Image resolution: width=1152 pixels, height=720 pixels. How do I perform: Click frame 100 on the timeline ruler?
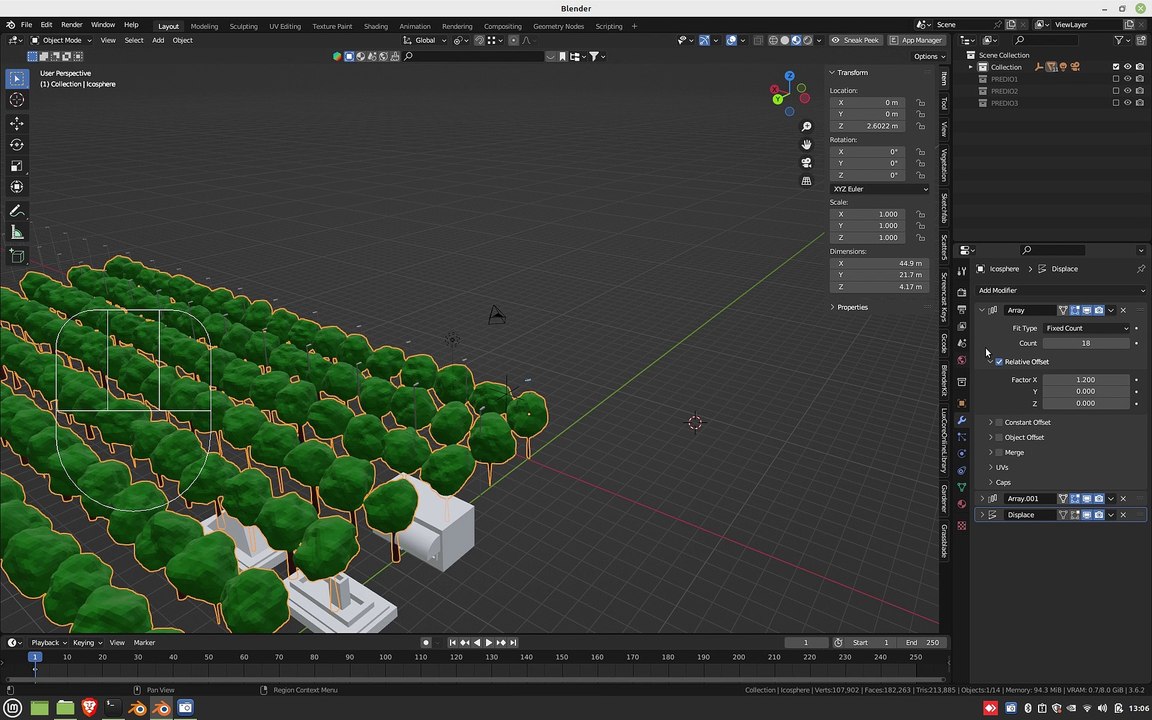coord(385,658)
